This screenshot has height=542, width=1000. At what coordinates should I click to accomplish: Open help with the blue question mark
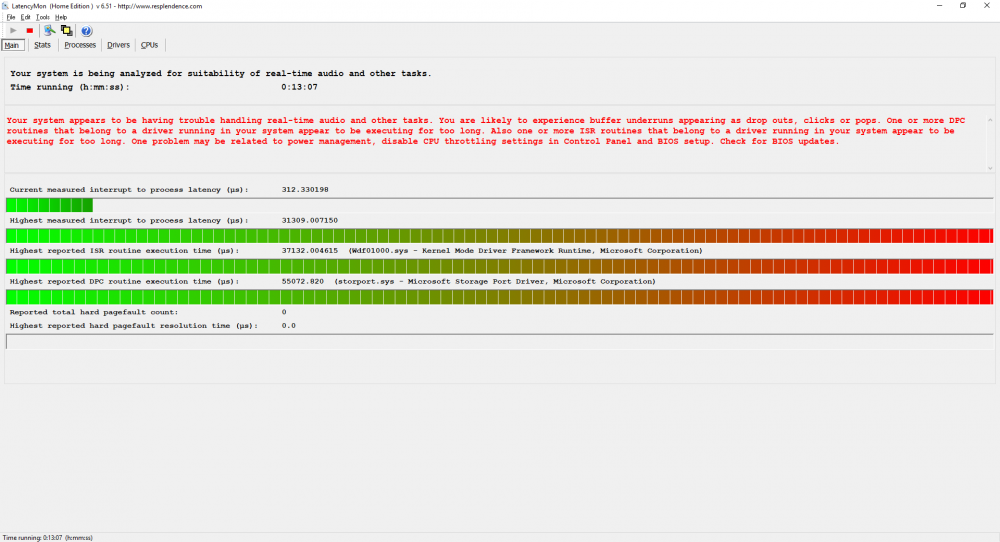pos(86,31)
